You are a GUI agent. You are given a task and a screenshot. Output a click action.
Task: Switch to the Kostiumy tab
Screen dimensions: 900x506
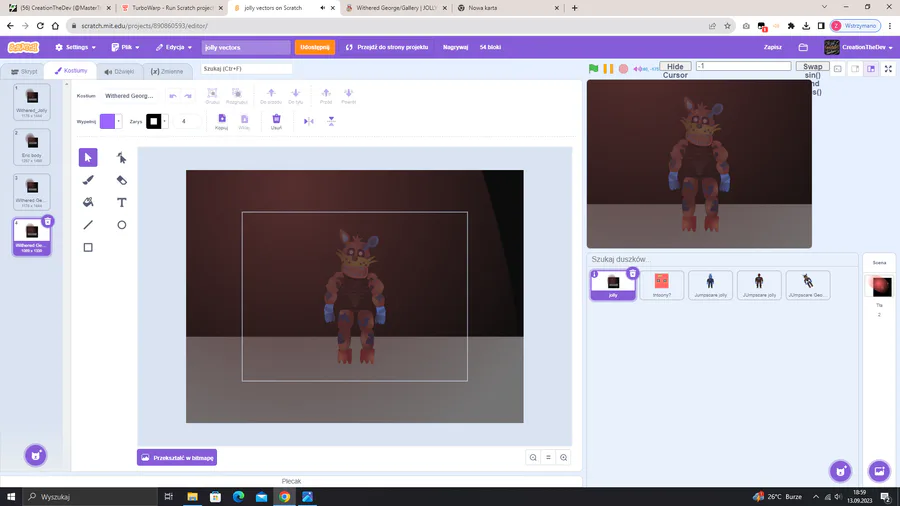(x=71, y=71)
